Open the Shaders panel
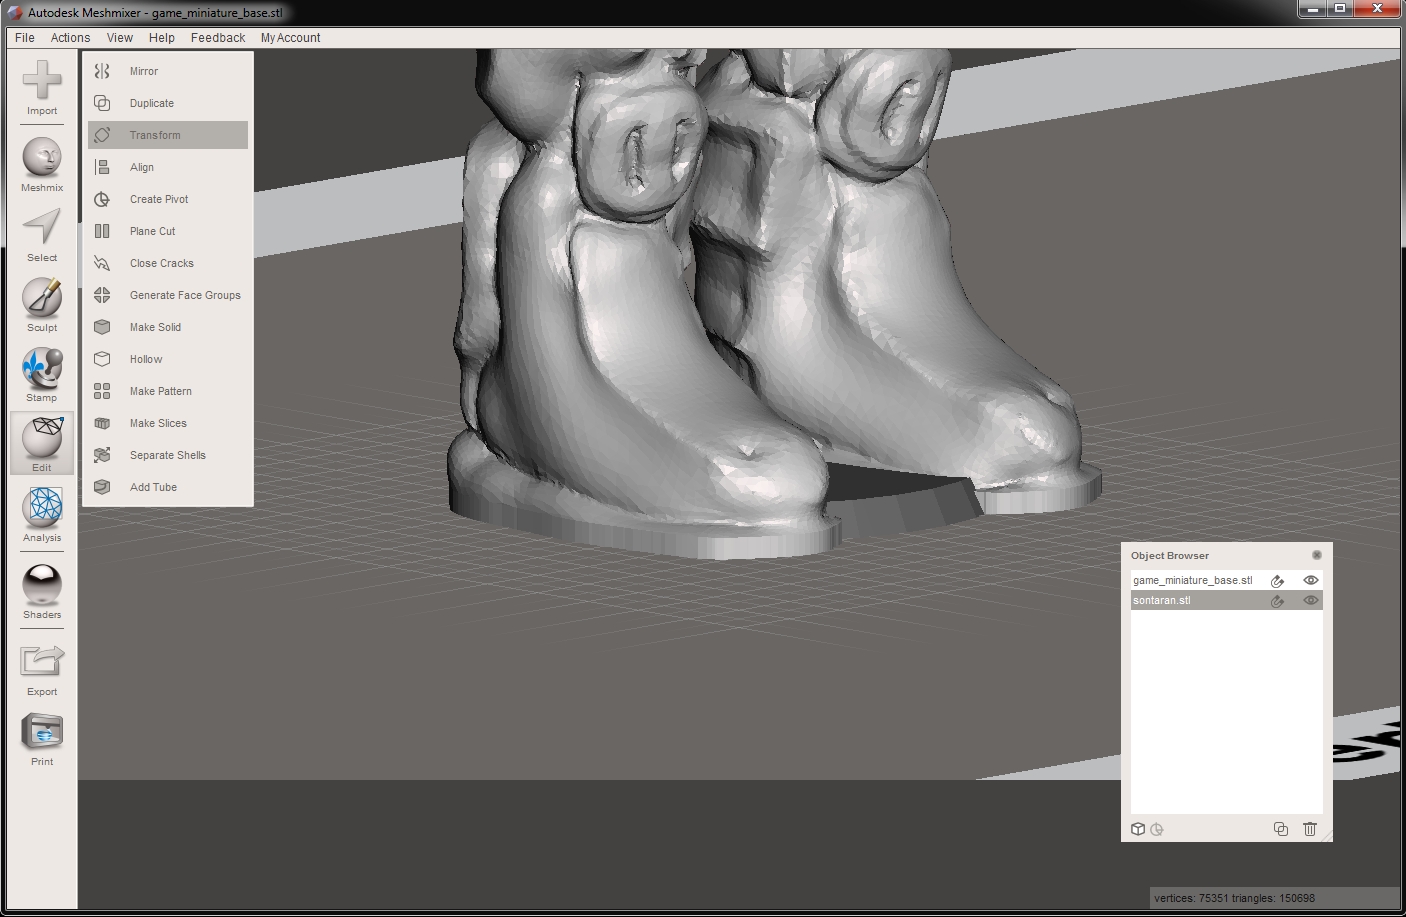Screen dimensions: 1406x917 point(42,592)
